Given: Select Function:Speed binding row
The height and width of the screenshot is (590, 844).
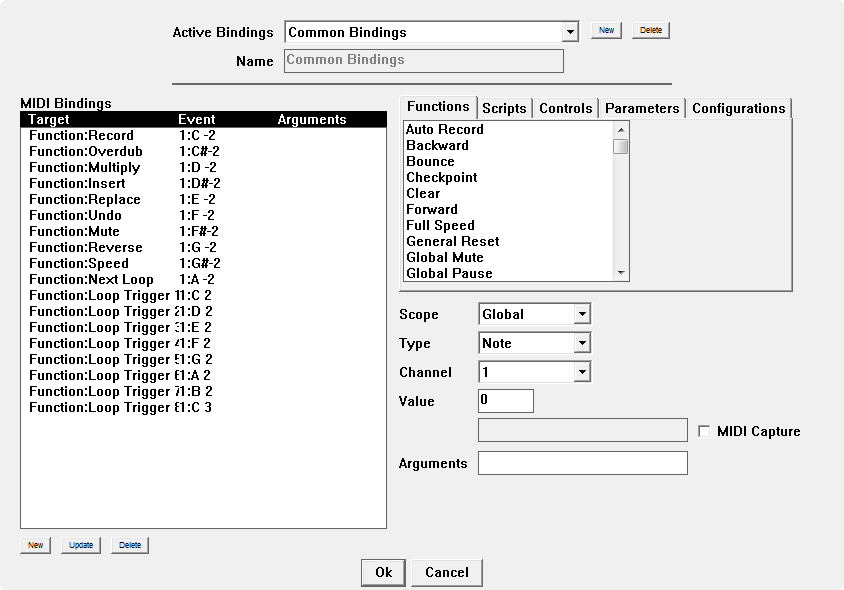Looking at the screenshot, I should pos(203,263).
